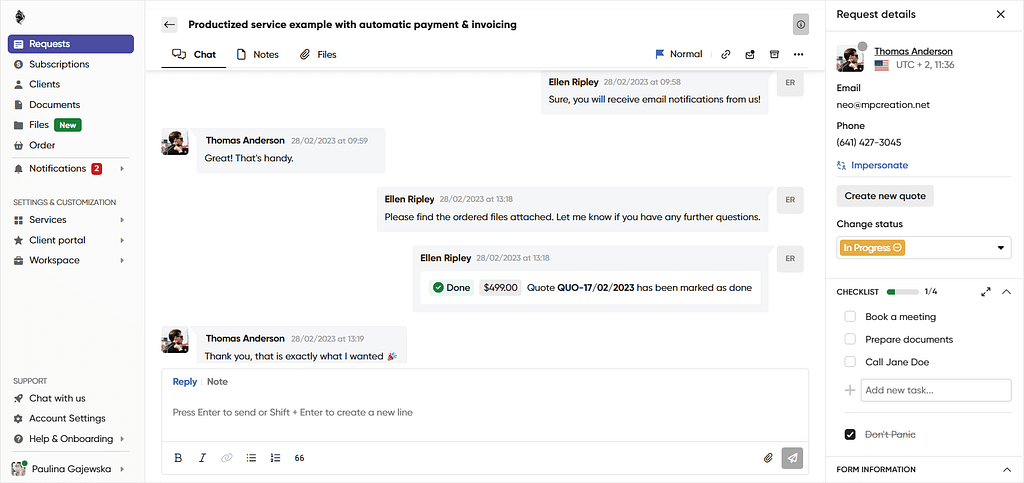This screenshot has width=1024, height=483.
Task: Click into the reply message text area
Action: (x=485, y=413)
